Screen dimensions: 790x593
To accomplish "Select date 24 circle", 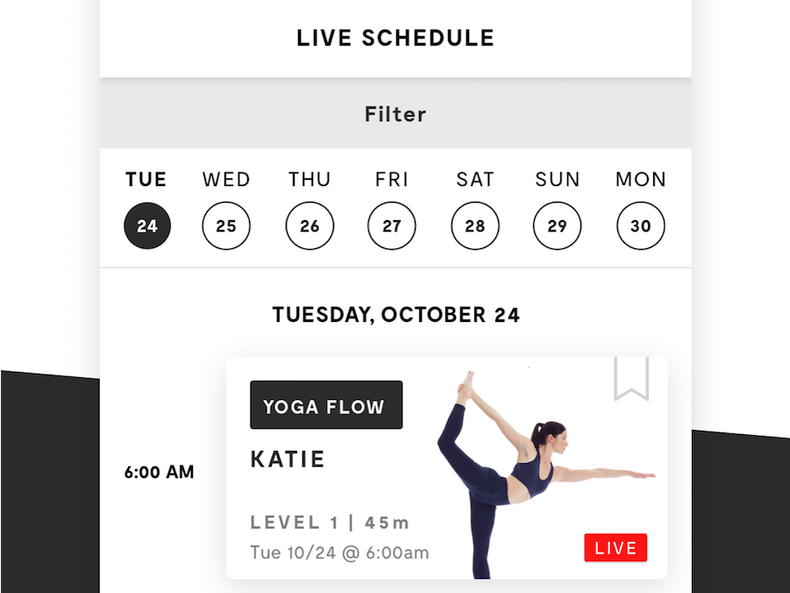I will click(147, 226).
